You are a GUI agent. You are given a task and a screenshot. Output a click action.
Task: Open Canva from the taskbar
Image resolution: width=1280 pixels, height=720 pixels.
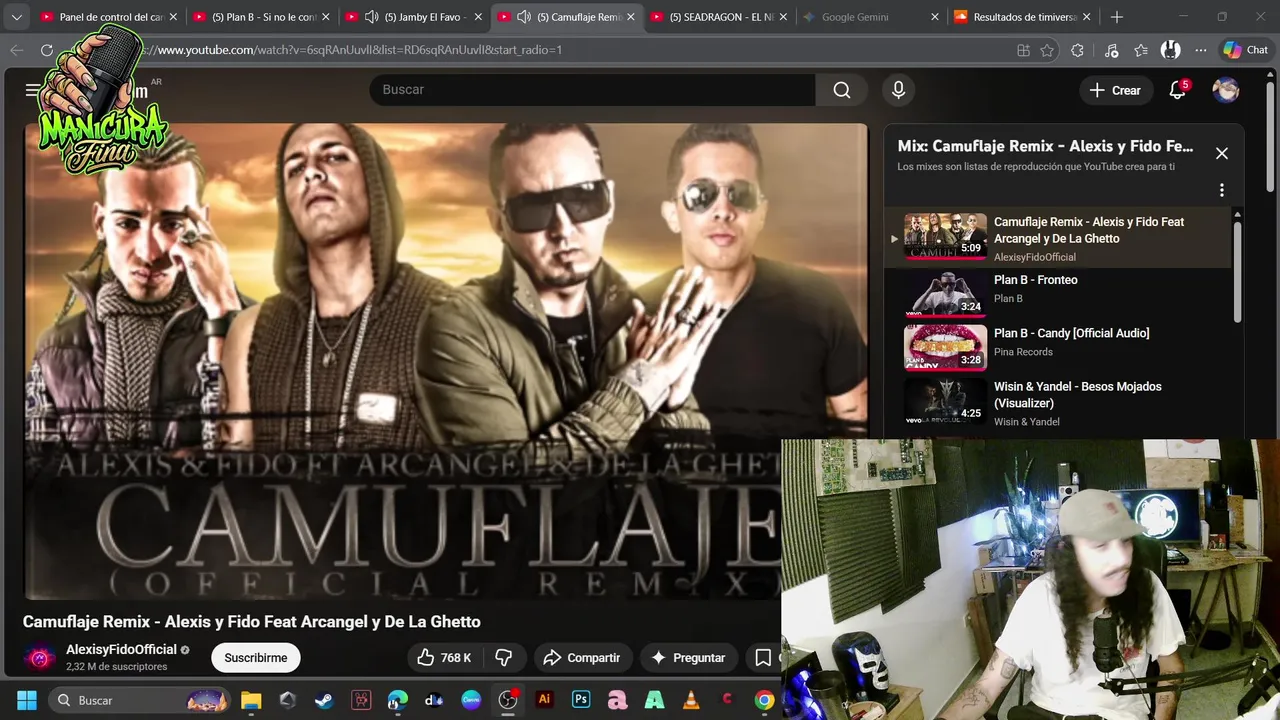(x=471, y=700)
